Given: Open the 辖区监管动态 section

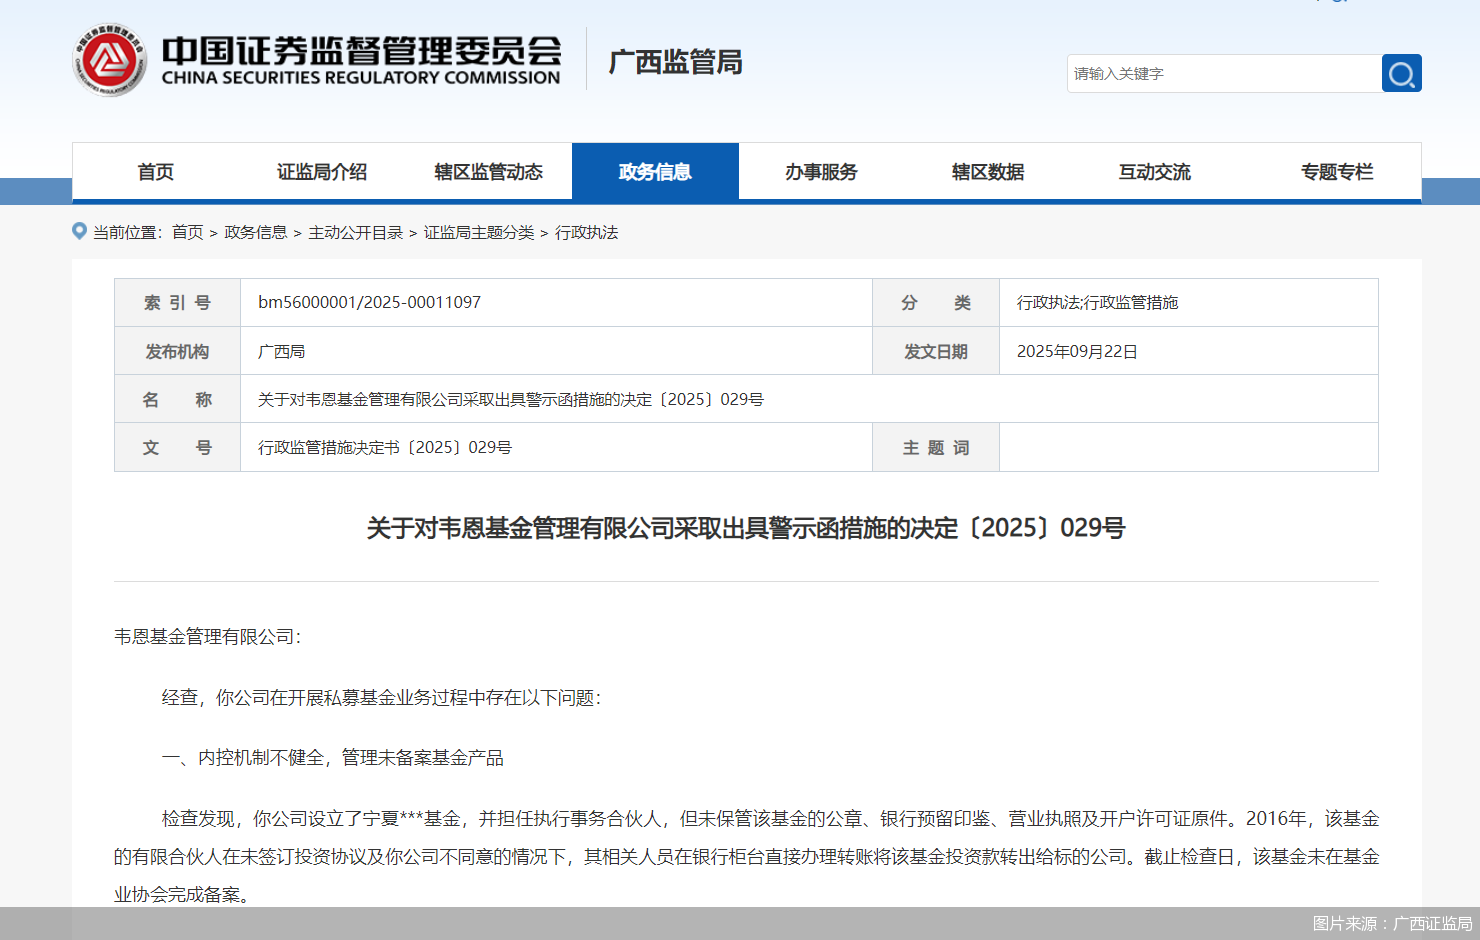Looking at the screenshot, I should [488, 171].
